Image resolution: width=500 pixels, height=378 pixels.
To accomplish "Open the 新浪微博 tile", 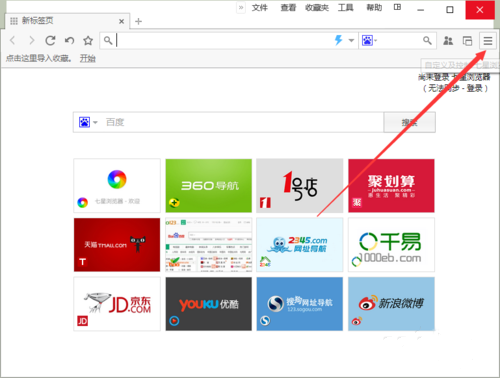I will point(391,304).
